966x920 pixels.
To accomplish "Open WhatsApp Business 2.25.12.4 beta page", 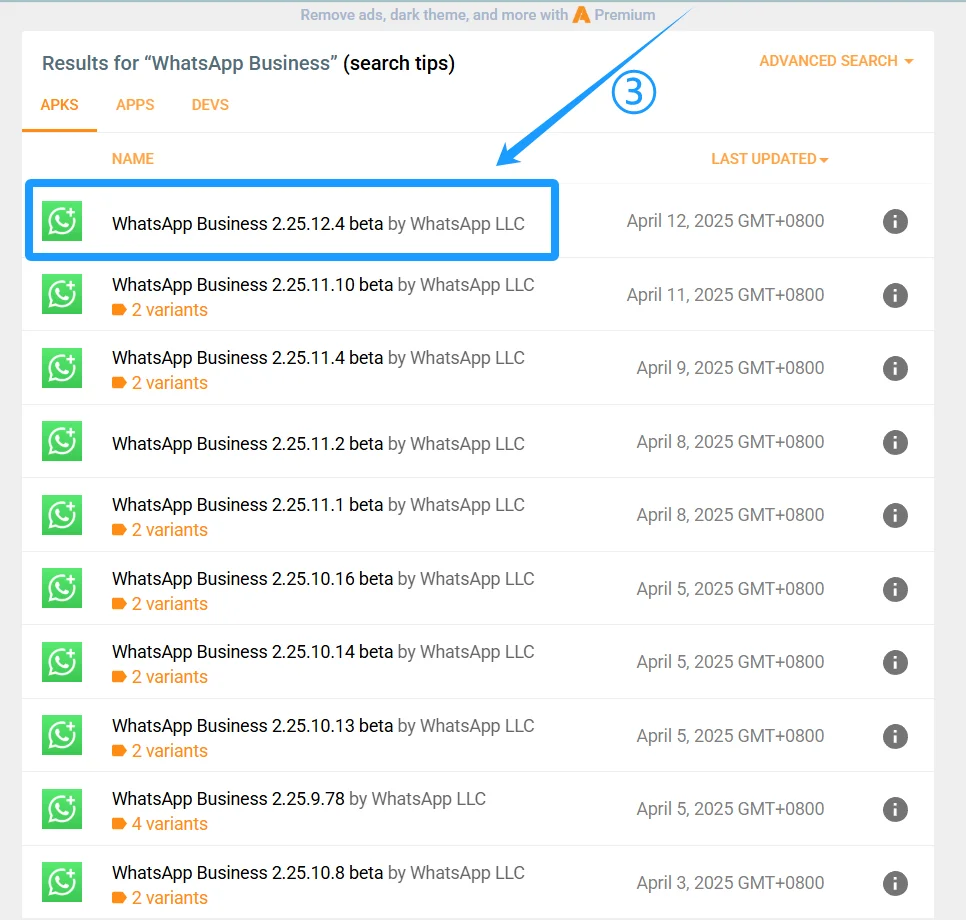I will 248,224.
